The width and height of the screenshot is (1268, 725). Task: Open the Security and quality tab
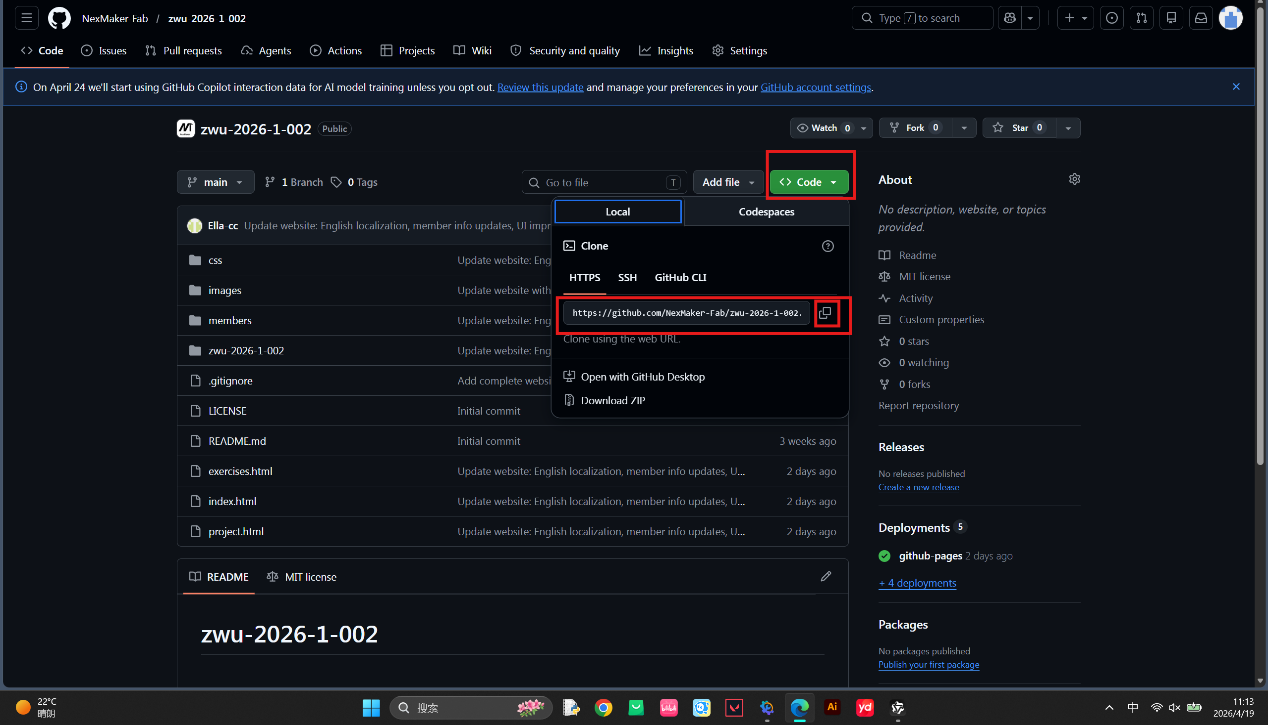(565, 51)
